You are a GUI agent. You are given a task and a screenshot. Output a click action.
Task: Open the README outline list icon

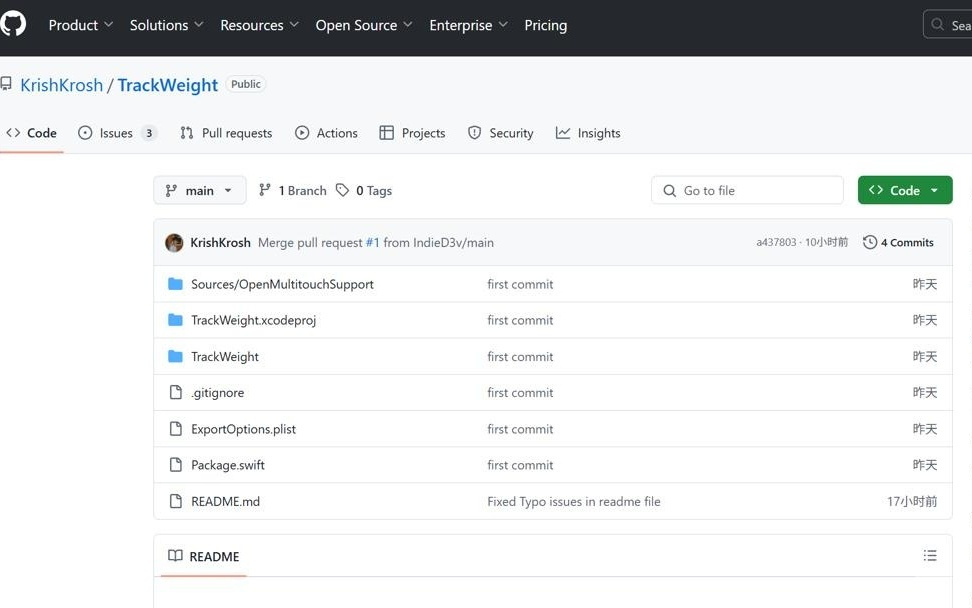[x=929, y=556]
